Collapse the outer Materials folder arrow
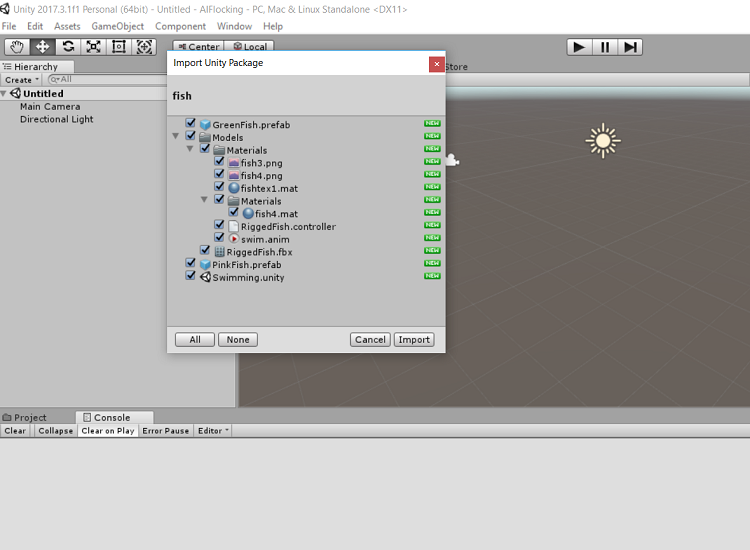Viewport: 750px width, 550px height. (x=190, y=149)
